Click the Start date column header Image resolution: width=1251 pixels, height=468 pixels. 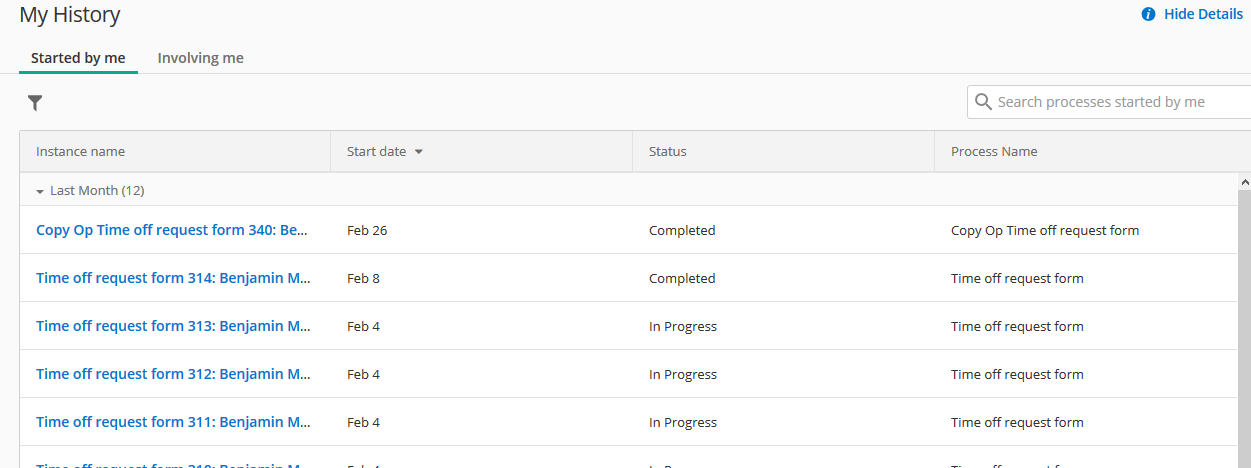(376, 152)
